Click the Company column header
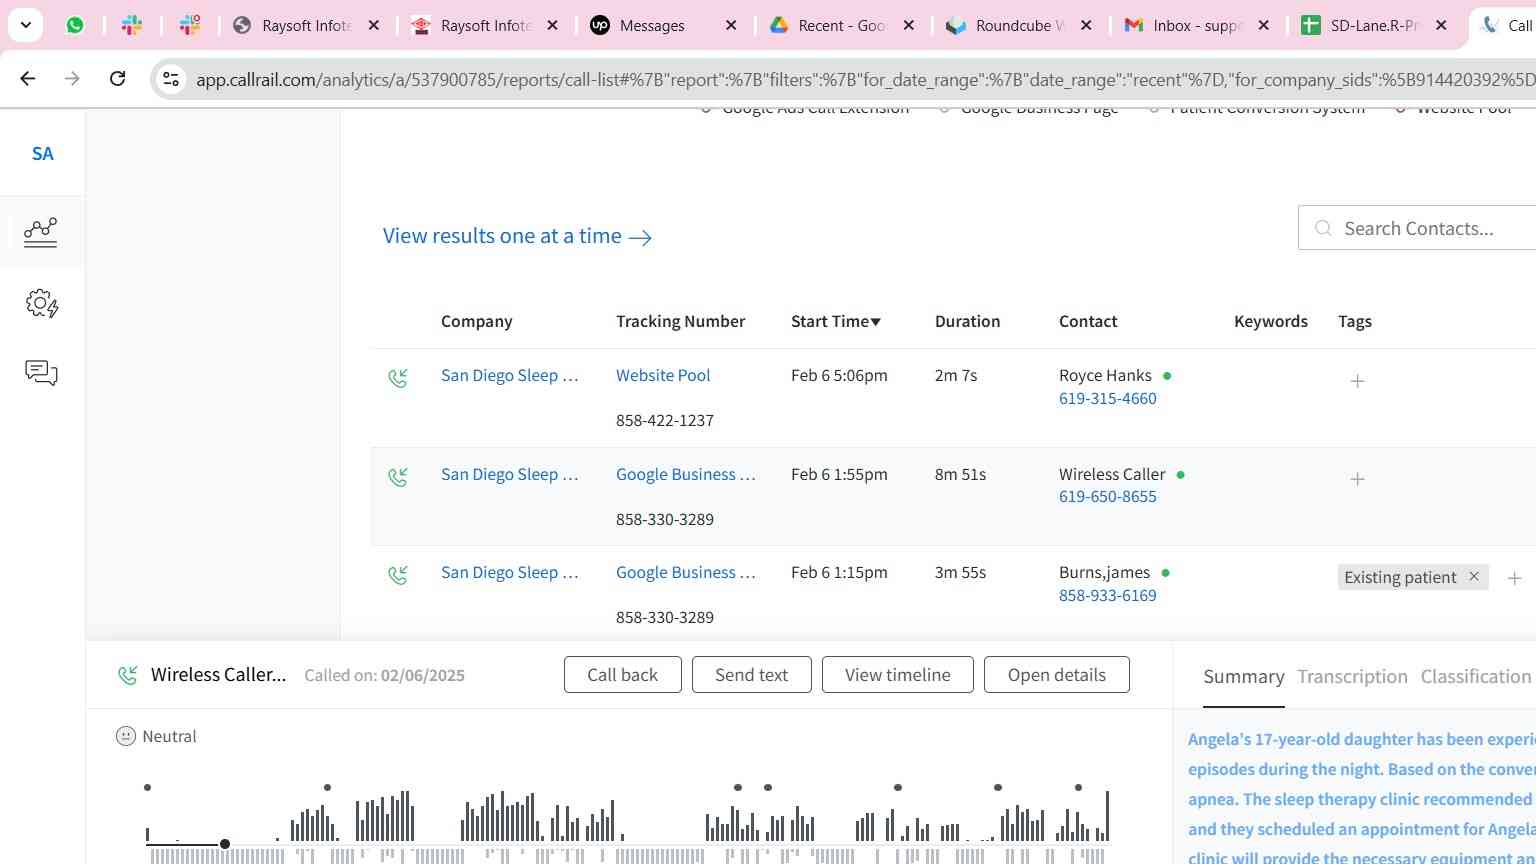1536x864 pixels. 477,321
